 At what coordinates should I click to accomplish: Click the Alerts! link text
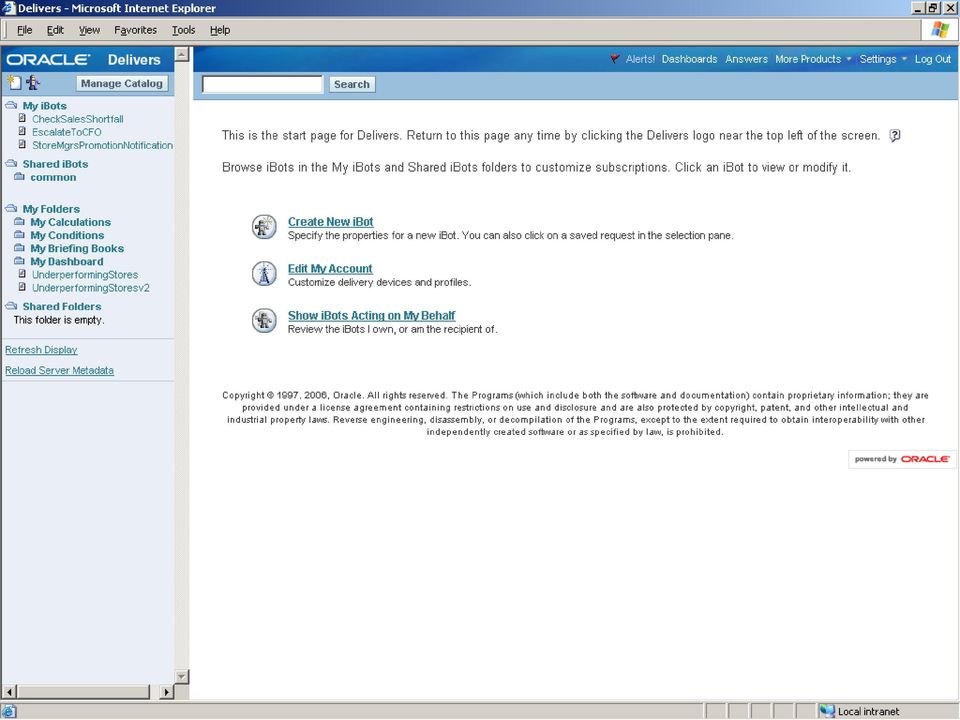point(640,59)
